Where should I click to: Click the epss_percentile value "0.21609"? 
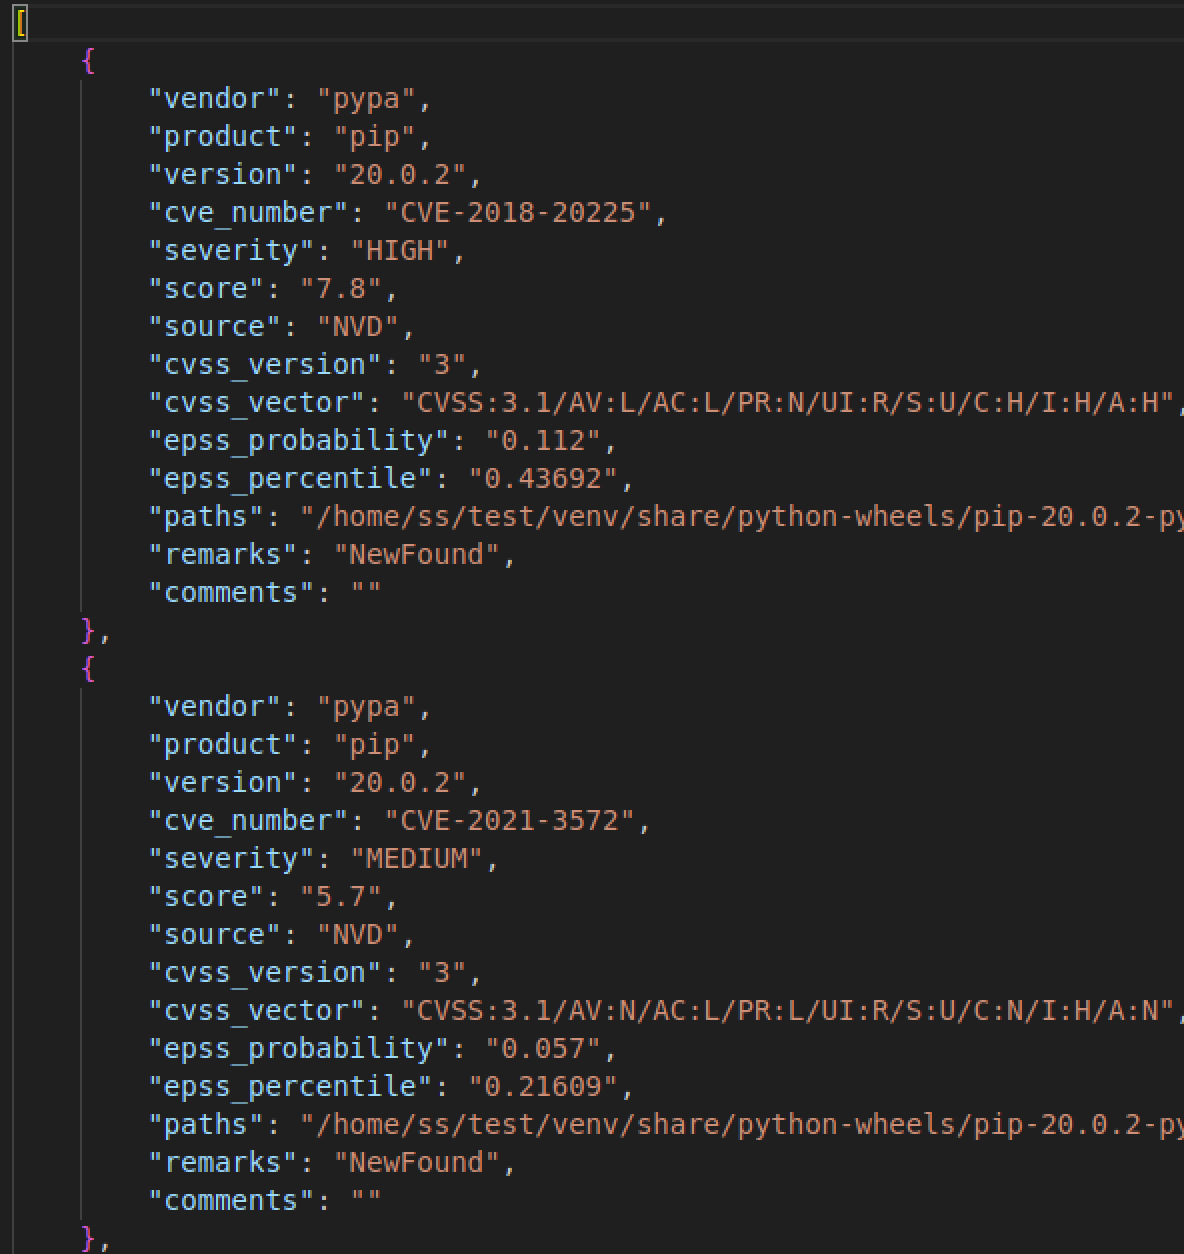[x=543, y=1087]
